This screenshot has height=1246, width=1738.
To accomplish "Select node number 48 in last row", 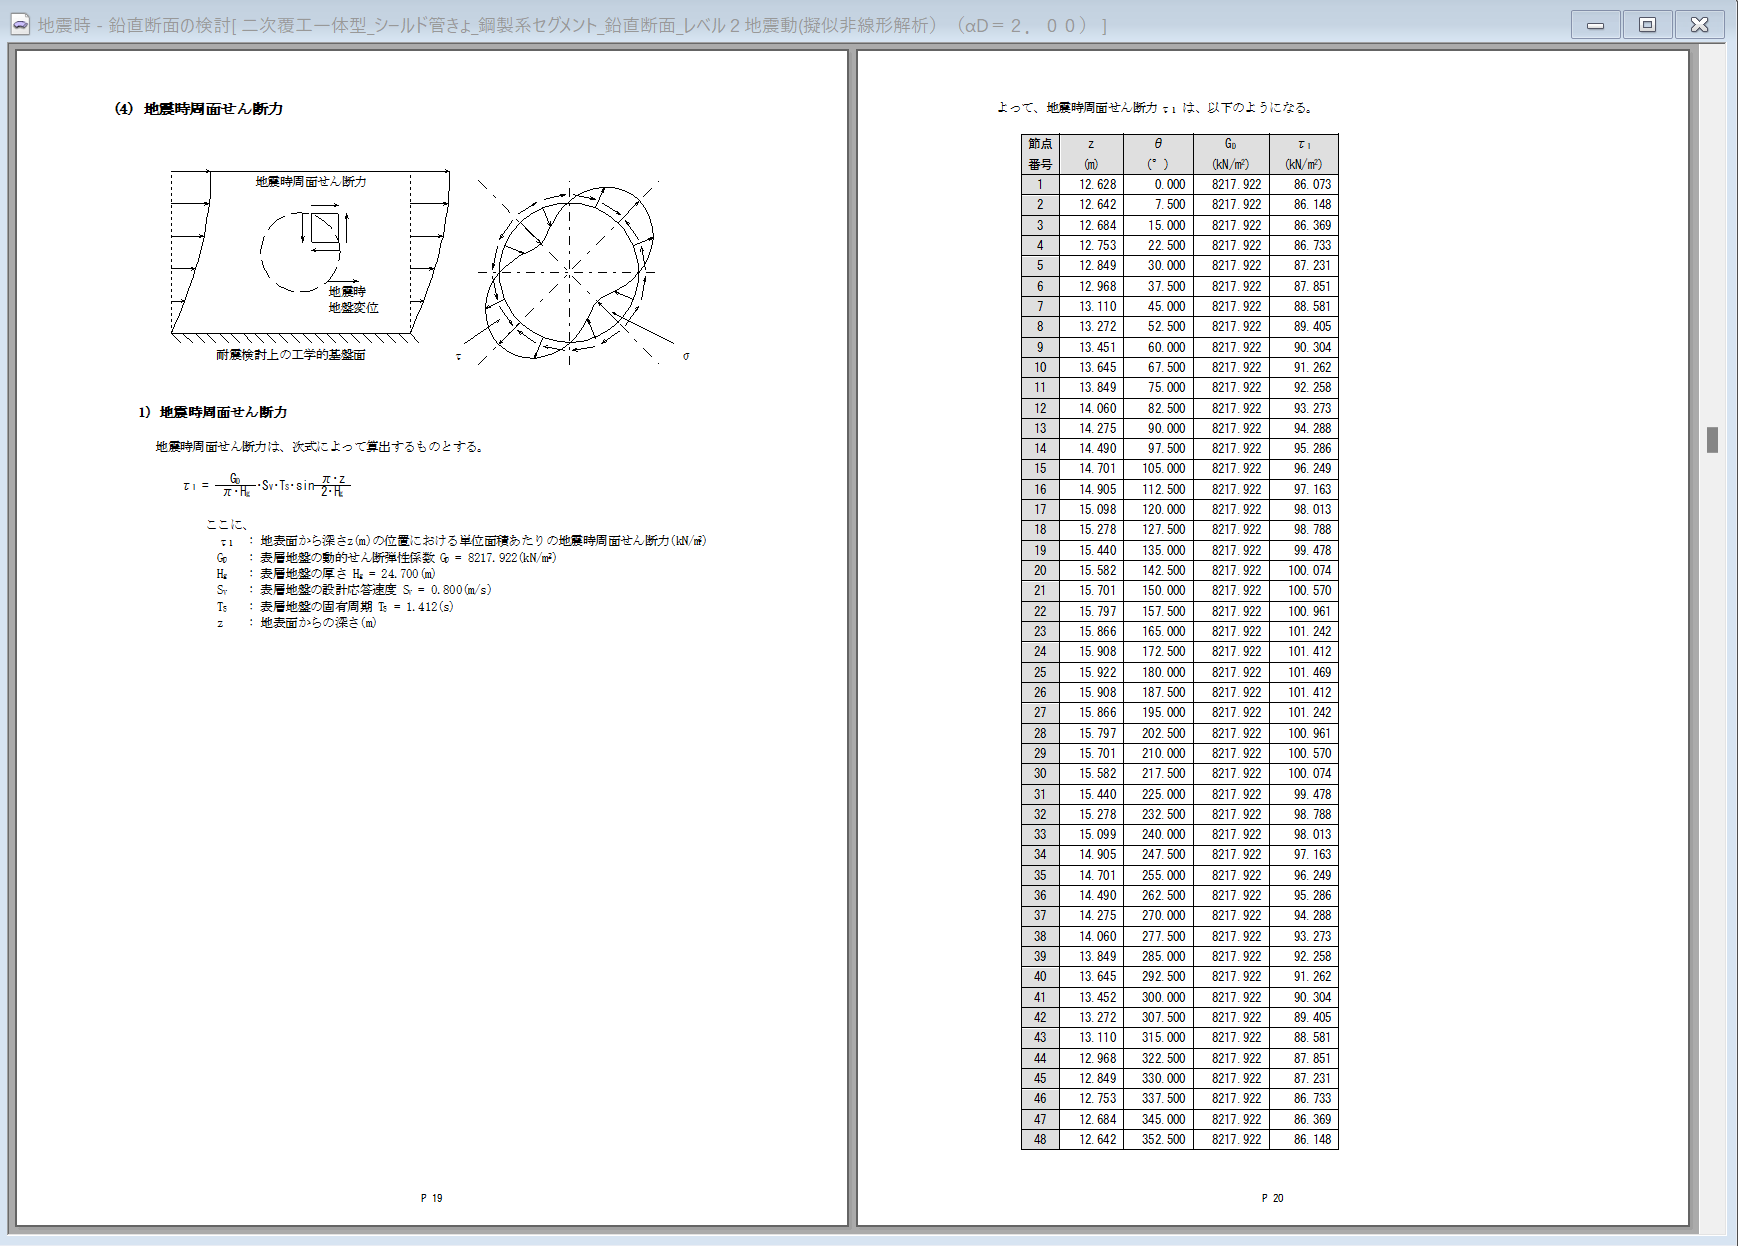I will coord(1040,1139).
